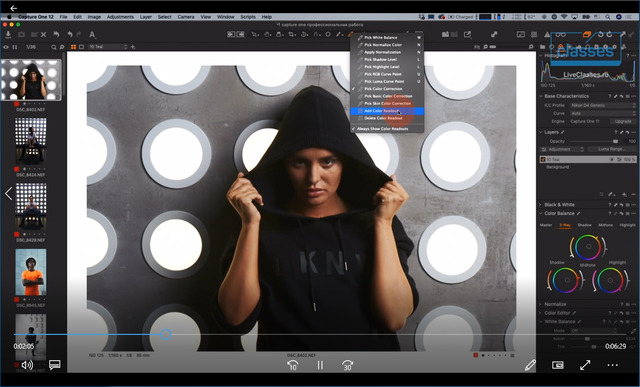
Task: Switch viewer to single-view icon
Action: 81,47
